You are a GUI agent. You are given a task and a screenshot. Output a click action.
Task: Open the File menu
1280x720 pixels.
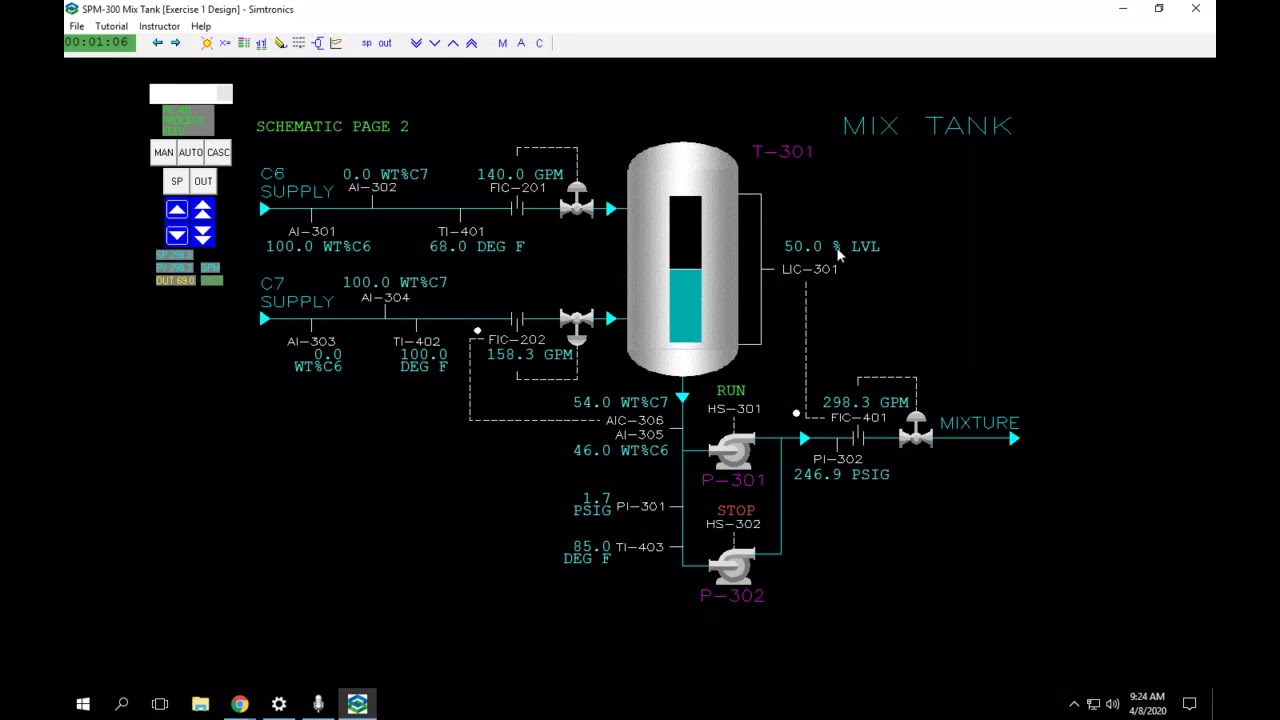(76, 26)
